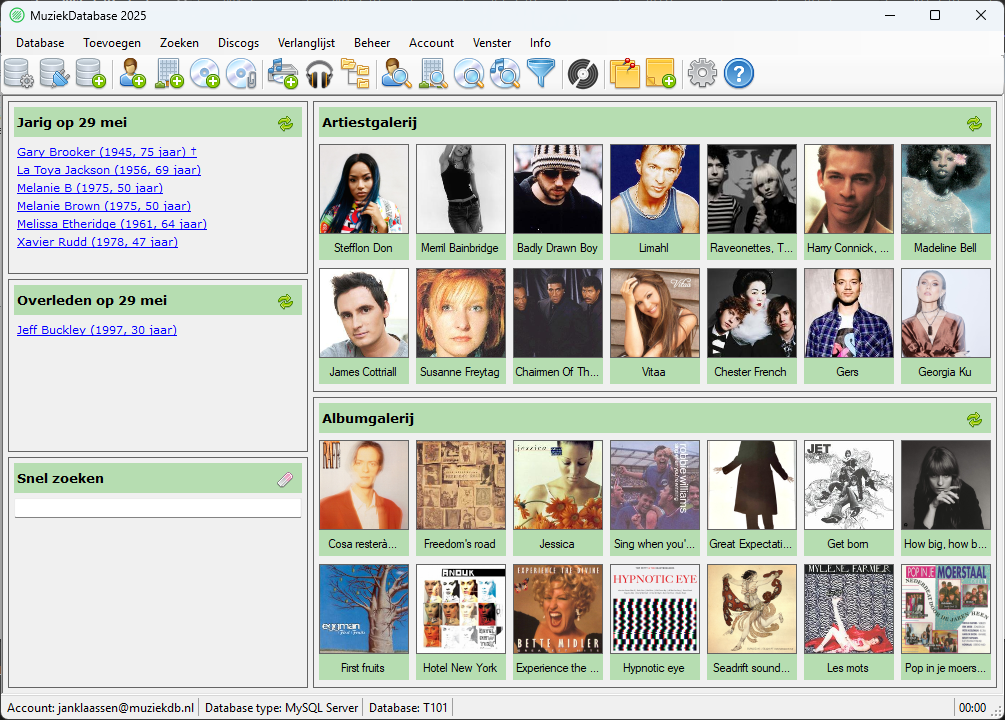
Task: Open Freedom's road album cover
Action: [x=461, y=485]
